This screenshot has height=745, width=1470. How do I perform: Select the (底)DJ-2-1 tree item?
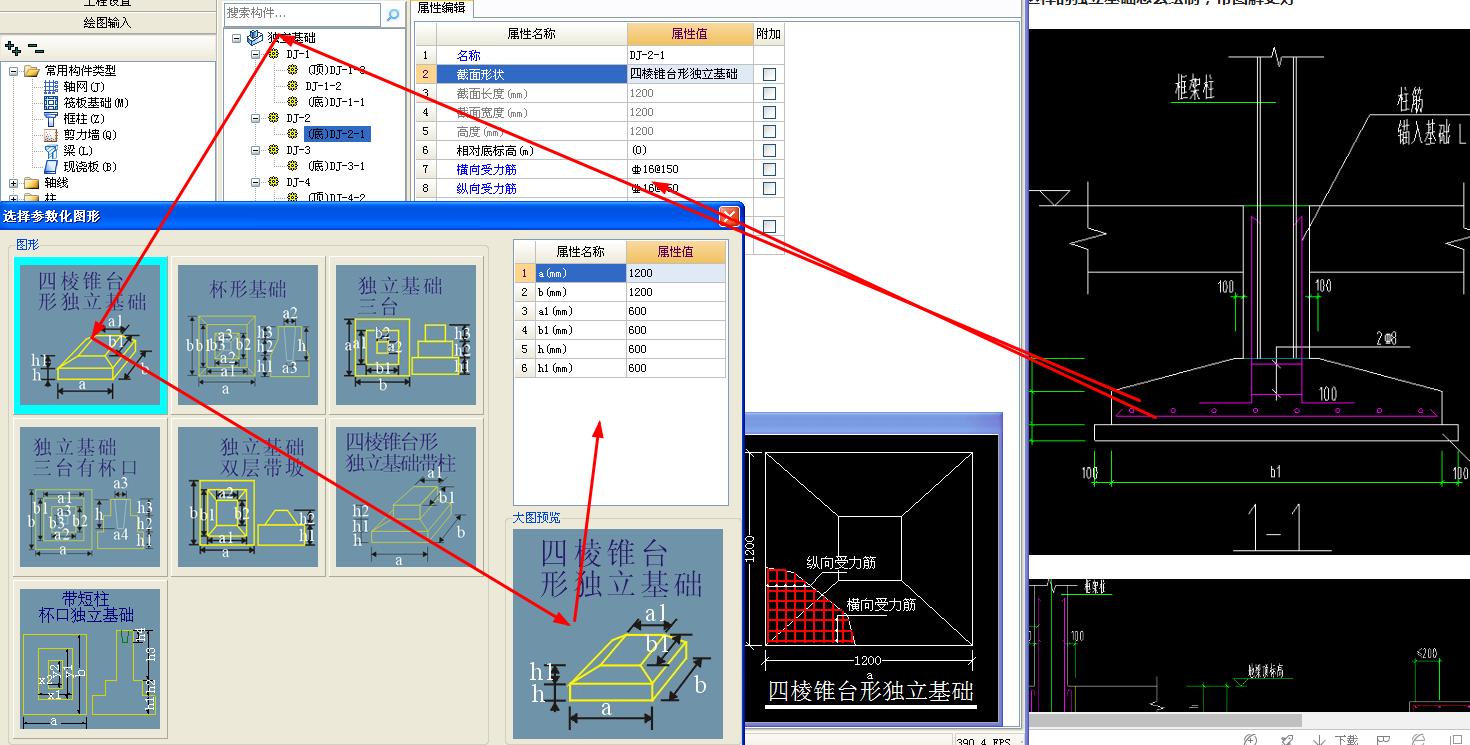coord(336,134)
